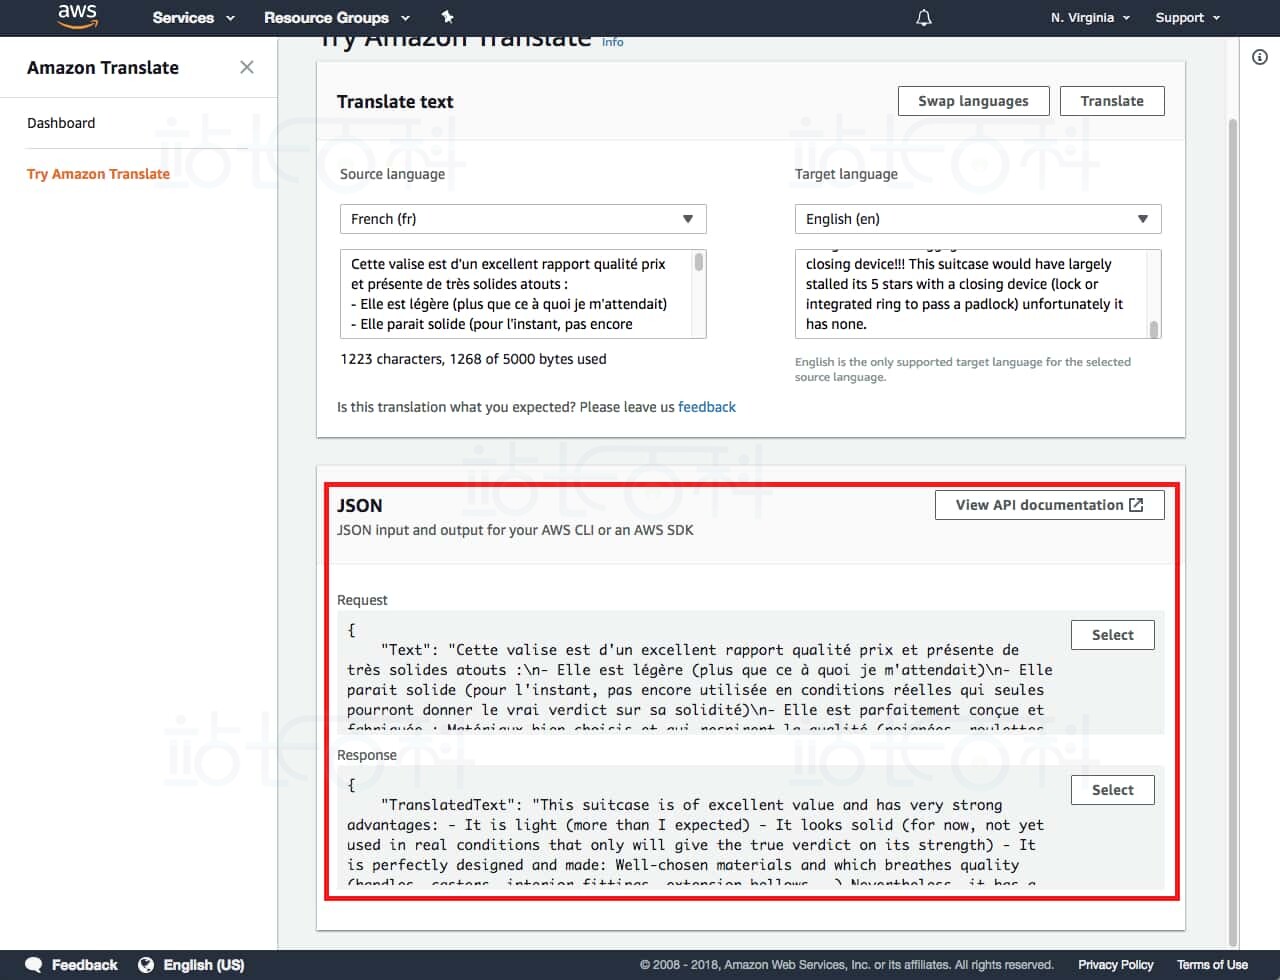Click Select button for Request JSON

[1112, 635]
